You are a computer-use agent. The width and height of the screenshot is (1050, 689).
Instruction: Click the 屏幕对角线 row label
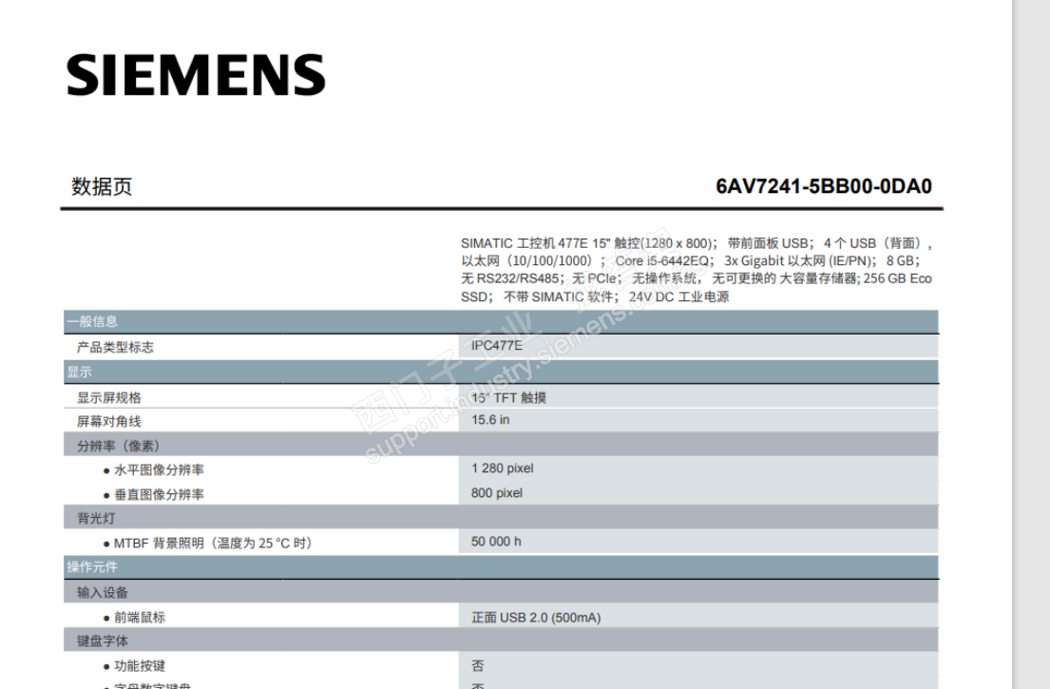(109, 421)
